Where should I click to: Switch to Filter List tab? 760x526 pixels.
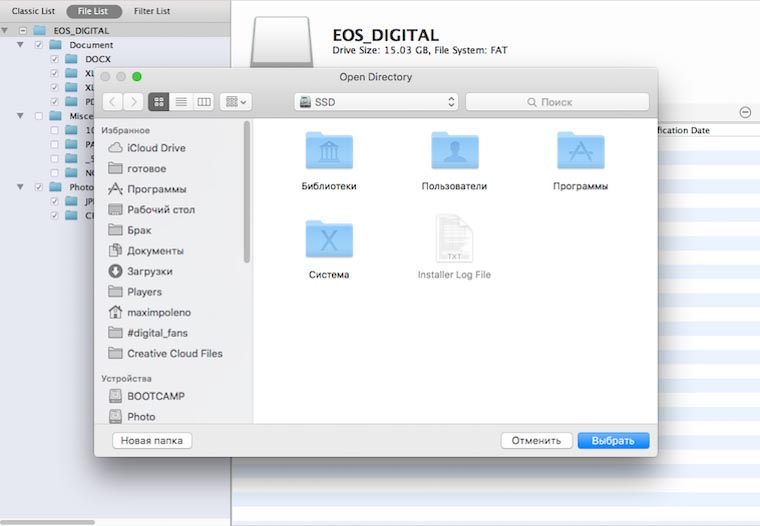[152, 11]
